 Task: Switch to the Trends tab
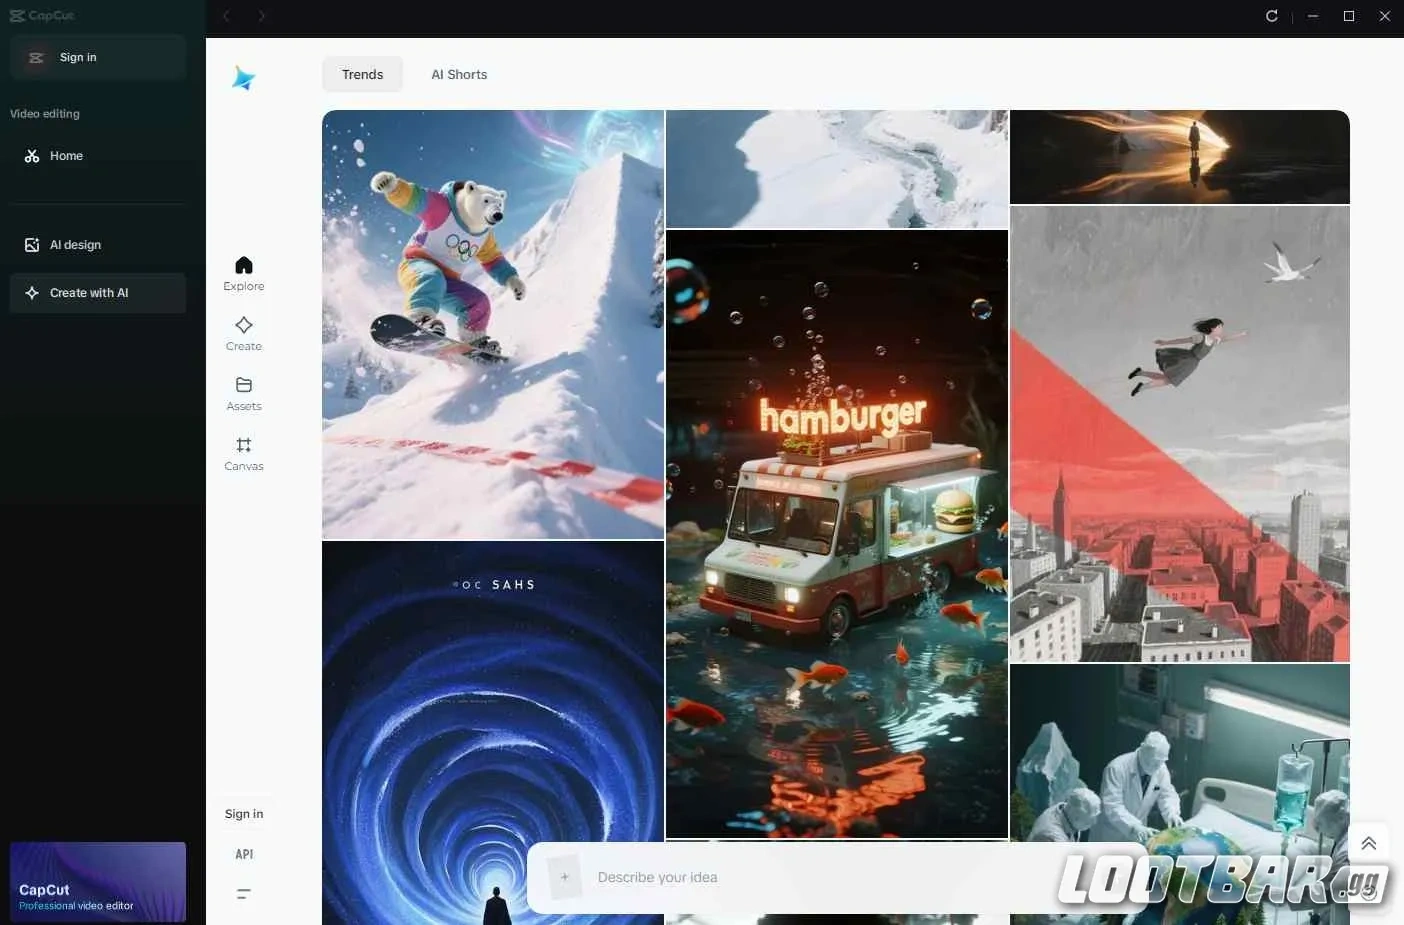click(x=362, y=75)
